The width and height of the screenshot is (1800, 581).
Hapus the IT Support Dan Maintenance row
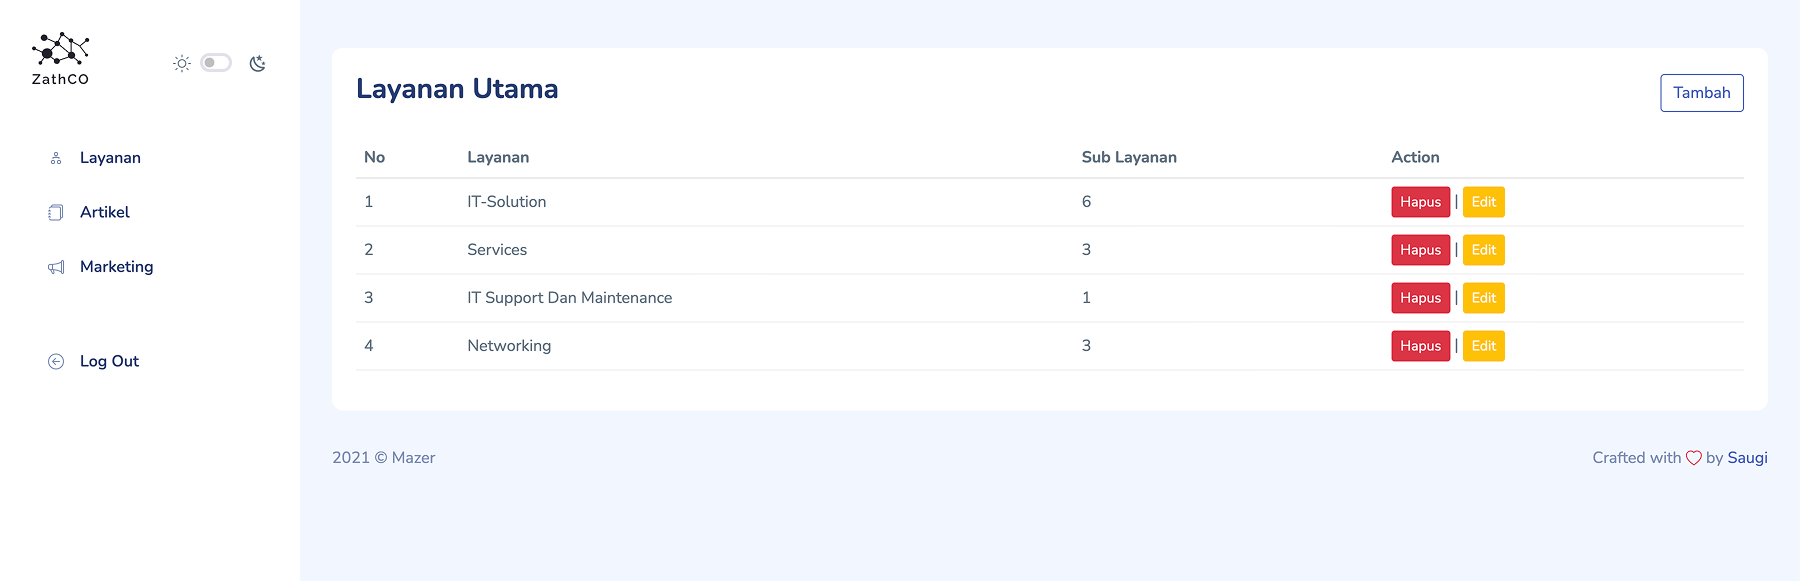click(x=1420, y=298)
